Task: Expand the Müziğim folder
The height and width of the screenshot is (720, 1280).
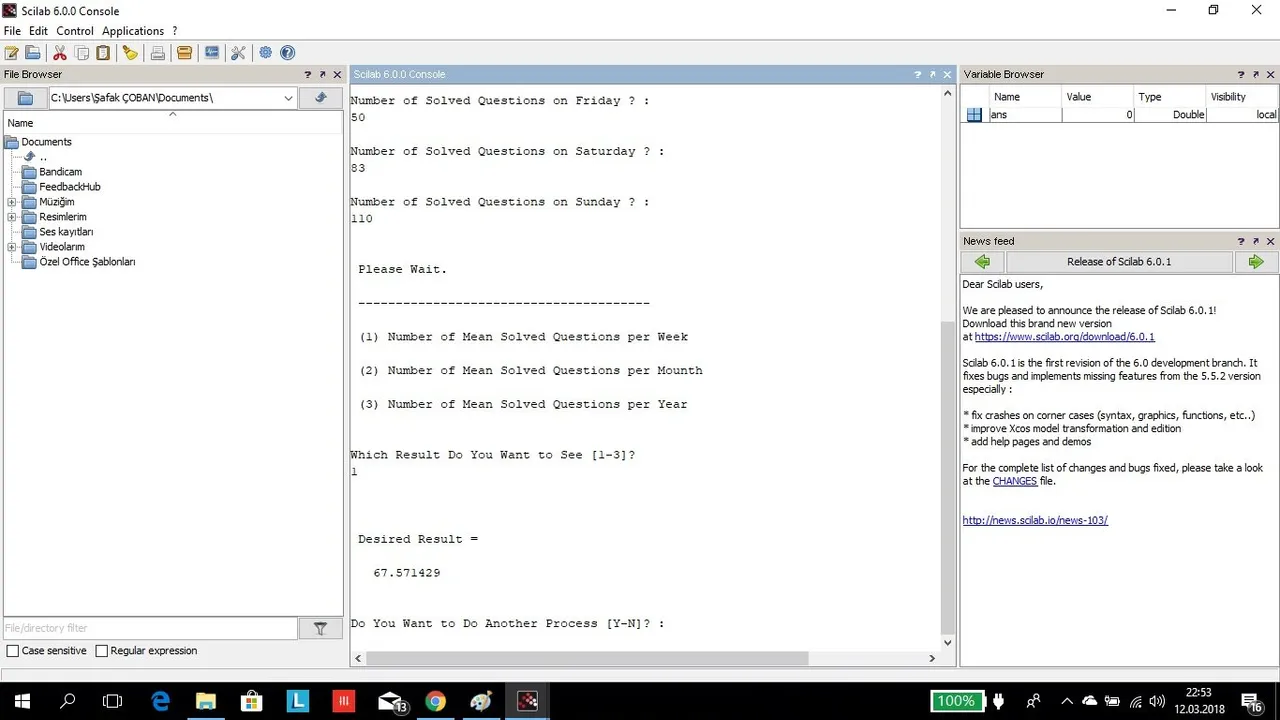Action: point(12,202)
